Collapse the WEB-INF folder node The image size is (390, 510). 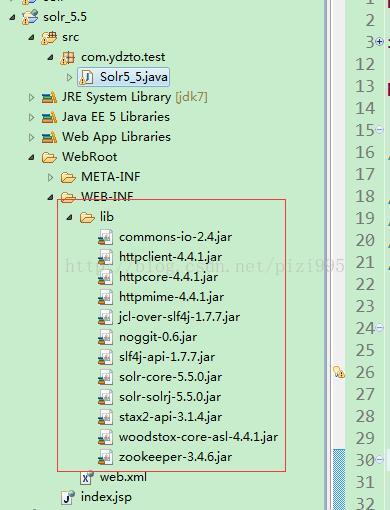pos(51,197)
